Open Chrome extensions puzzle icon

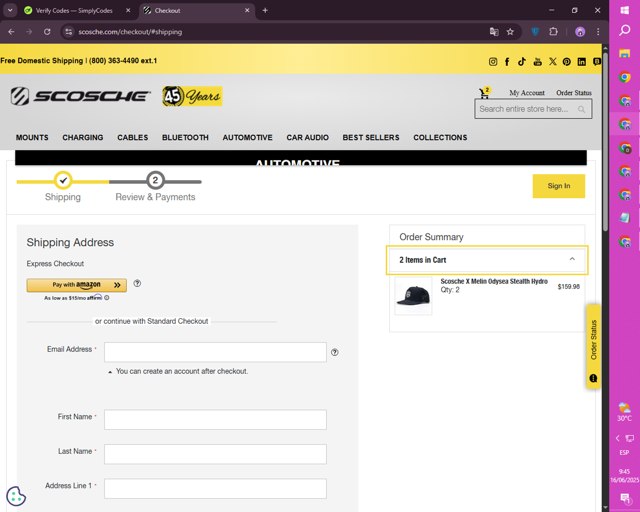click(553, 32)
